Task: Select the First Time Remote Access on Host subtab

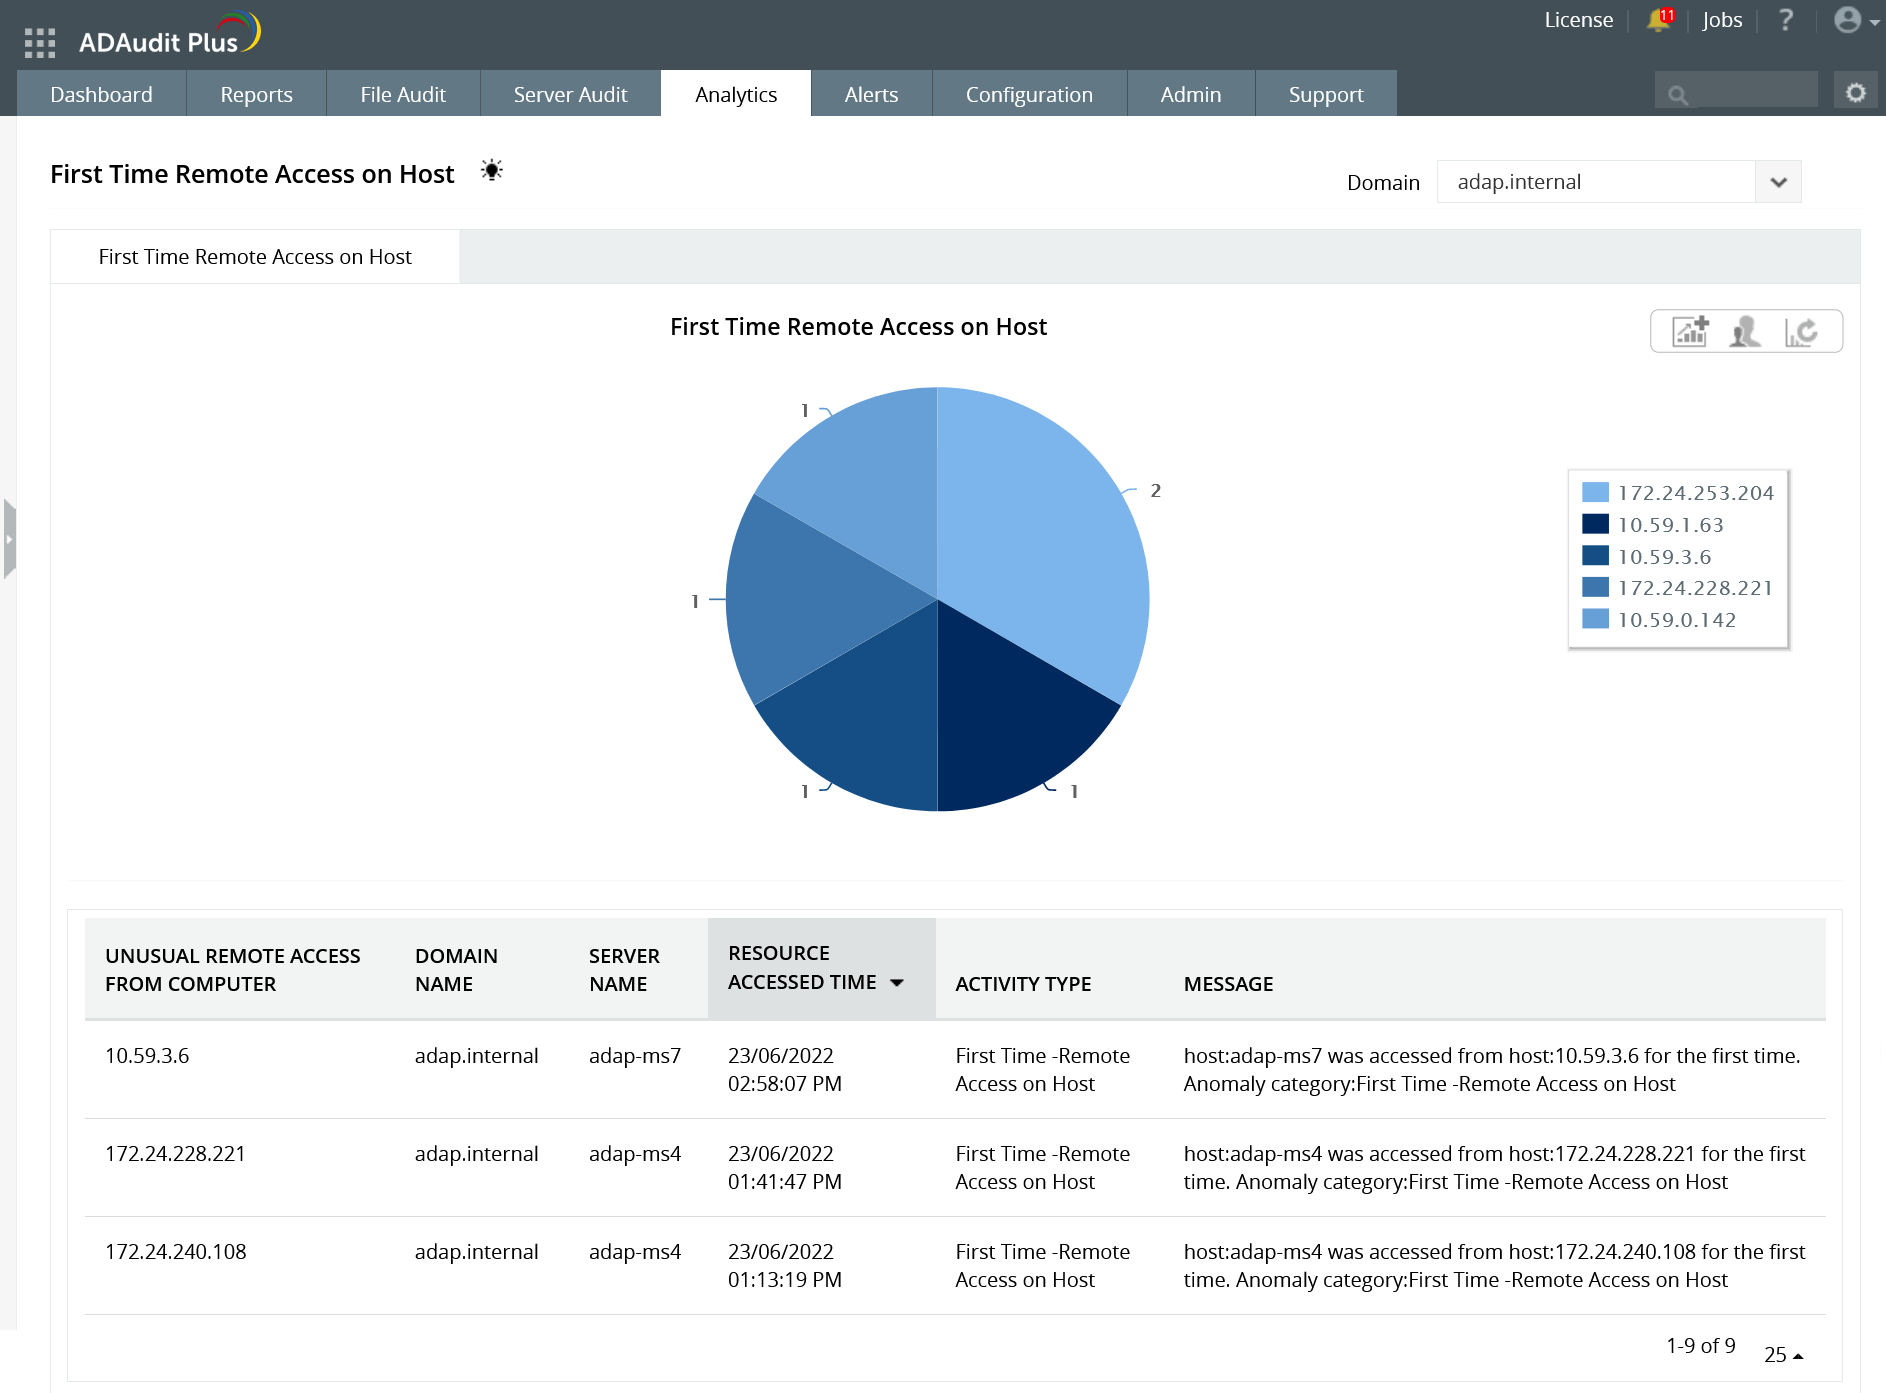Action: (x=255, y=257)
